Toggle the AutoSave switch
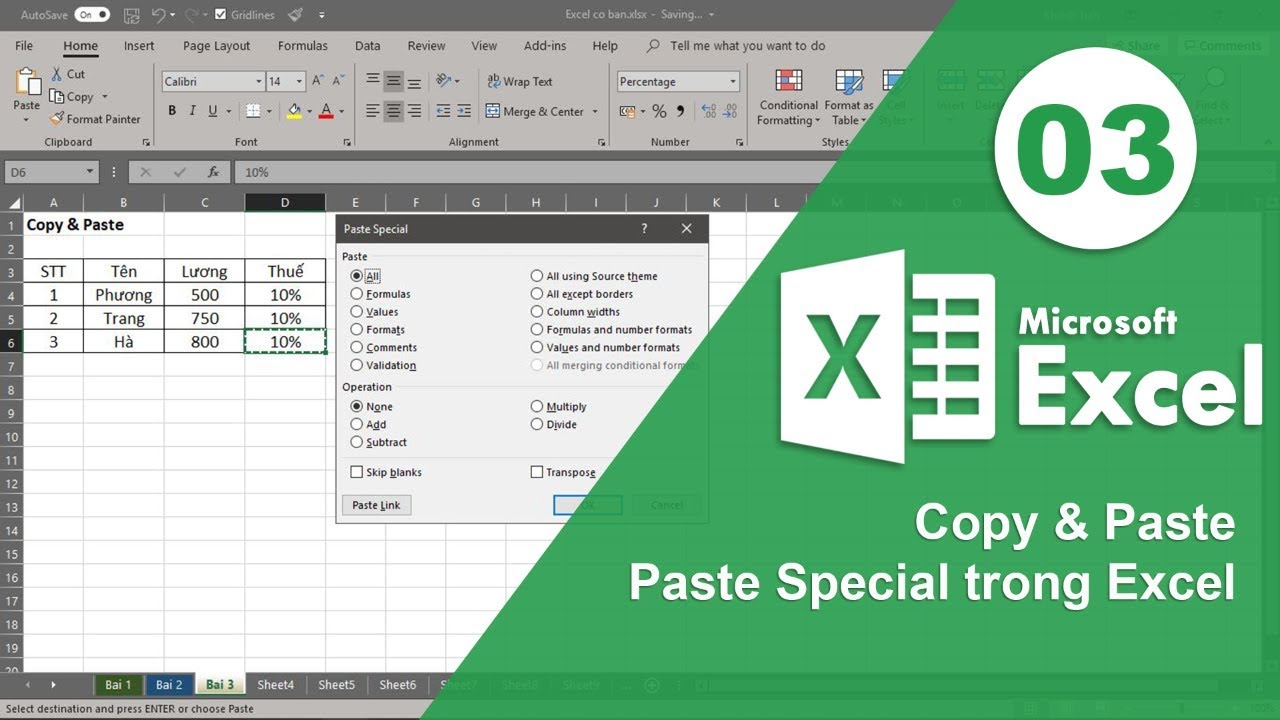Viewport: 1280px width, 720px height. 91,15
